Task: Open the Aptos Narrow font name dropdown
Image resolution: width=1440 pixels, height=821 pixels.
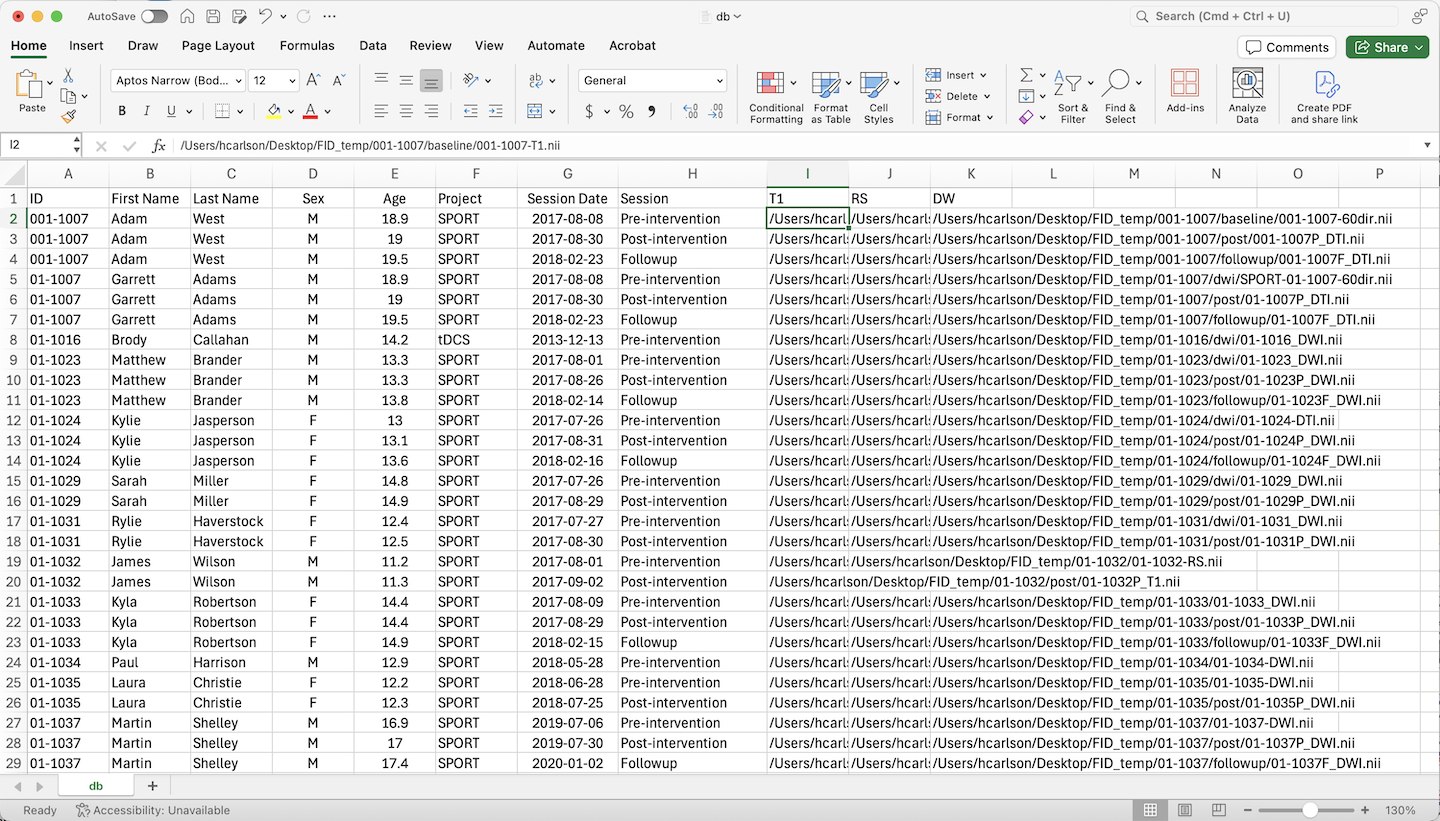Action: [x=237, y=81]
